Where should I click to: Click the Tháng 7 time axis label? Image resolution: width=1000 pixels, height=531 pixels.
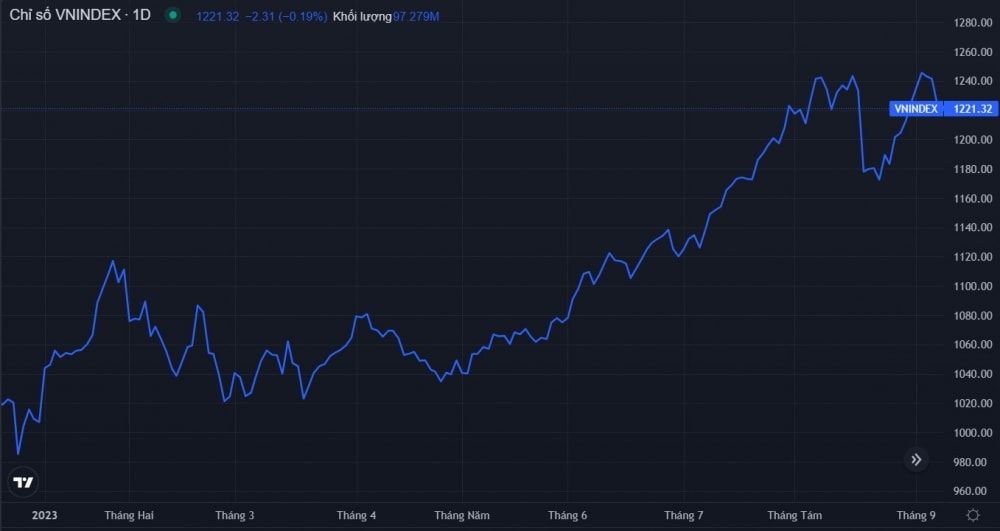pyautogui.click(x=684, y=515)
